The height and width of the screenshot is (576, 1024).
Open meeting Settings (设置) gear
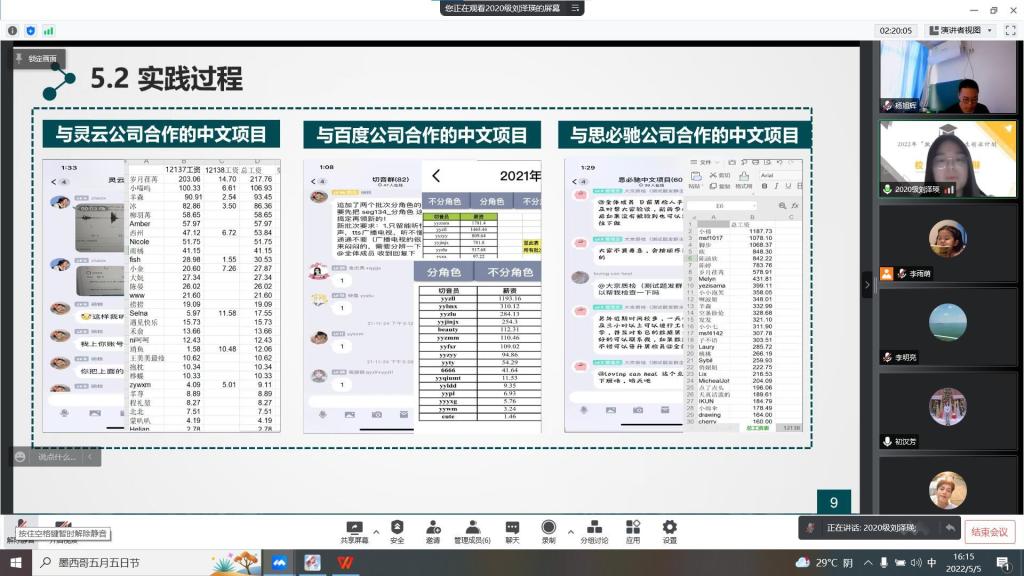click(669, 530)
